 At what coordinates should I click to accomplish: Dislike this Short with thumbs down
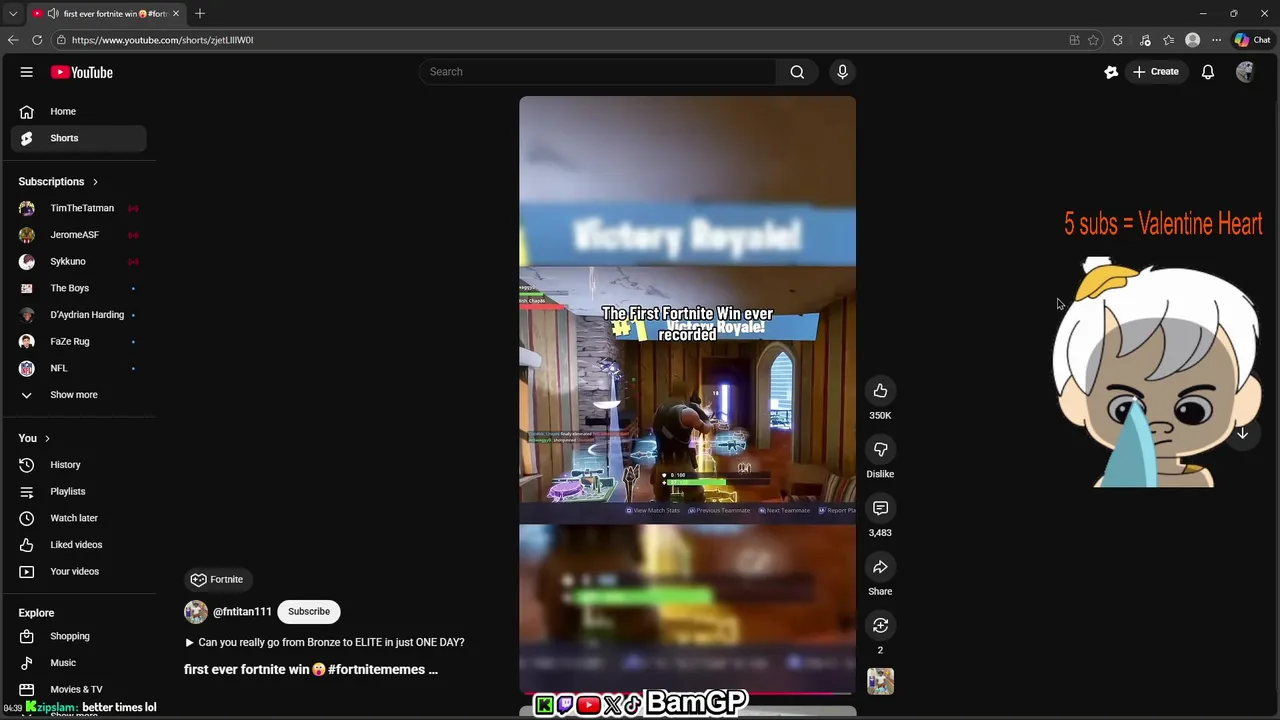click(880, 450)
